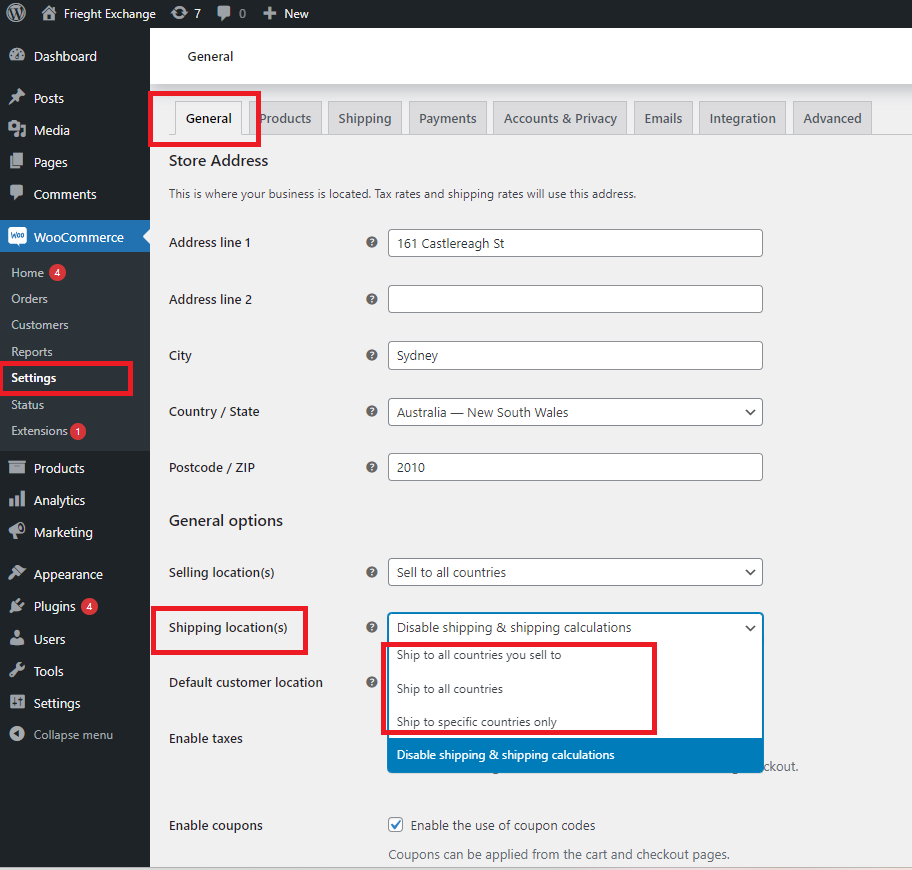Click the Comments speech icon in sidebar

[x=17, y=192]
